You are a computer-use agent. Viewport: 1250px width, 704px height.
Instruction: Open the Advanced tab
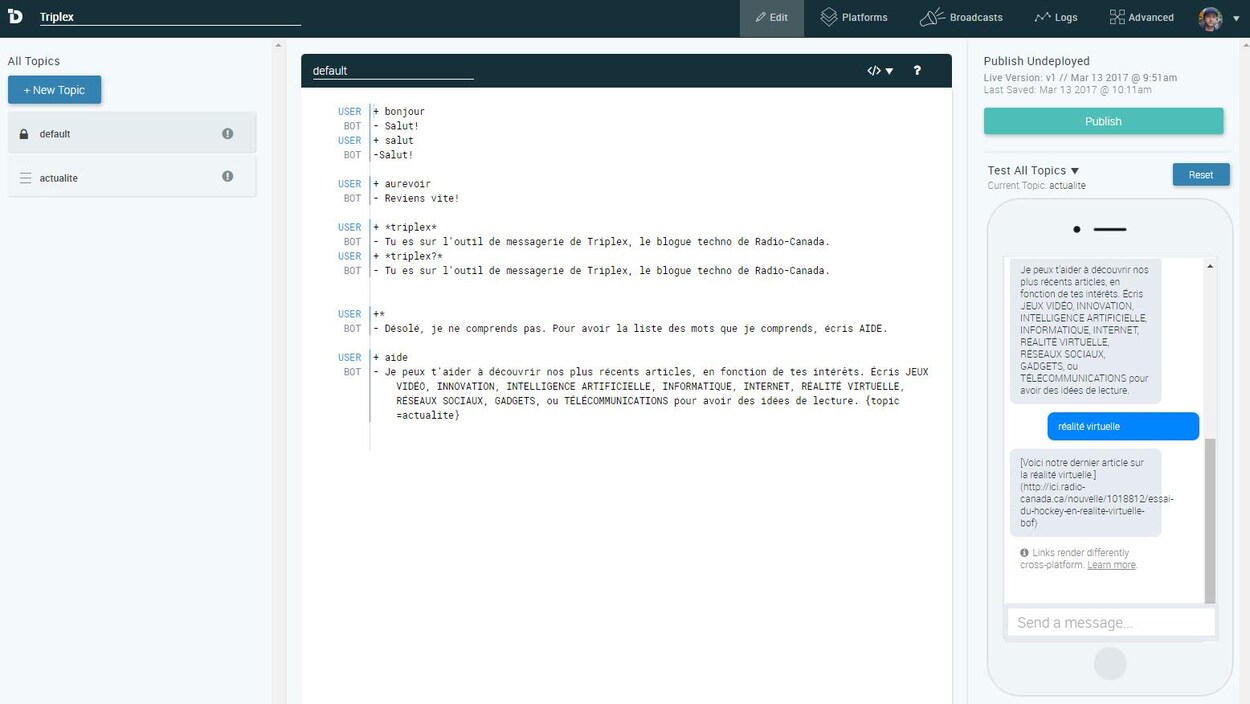coord(1141,18)
